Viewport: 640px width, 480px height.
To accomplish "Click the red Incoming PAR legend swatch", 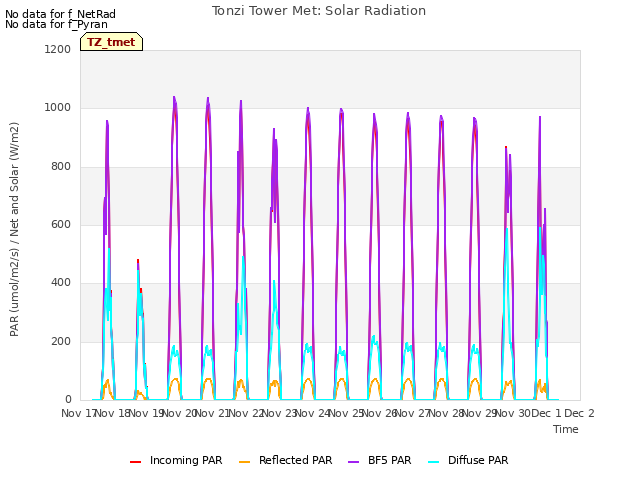I will click(x=136, y=461).
